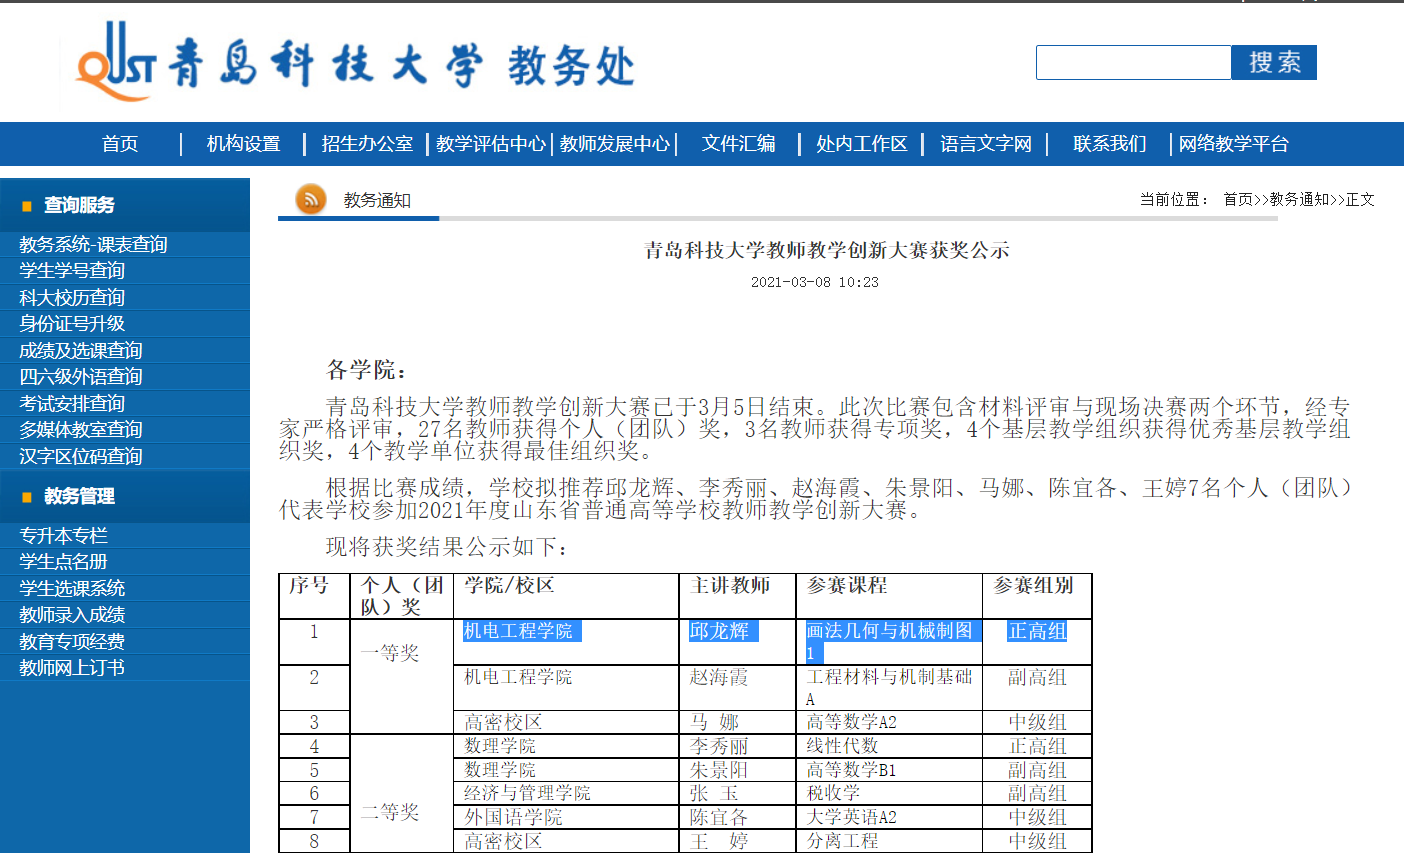Open 教师网上订书 sidebar link
1404x853 pixels.
(72, 668)
